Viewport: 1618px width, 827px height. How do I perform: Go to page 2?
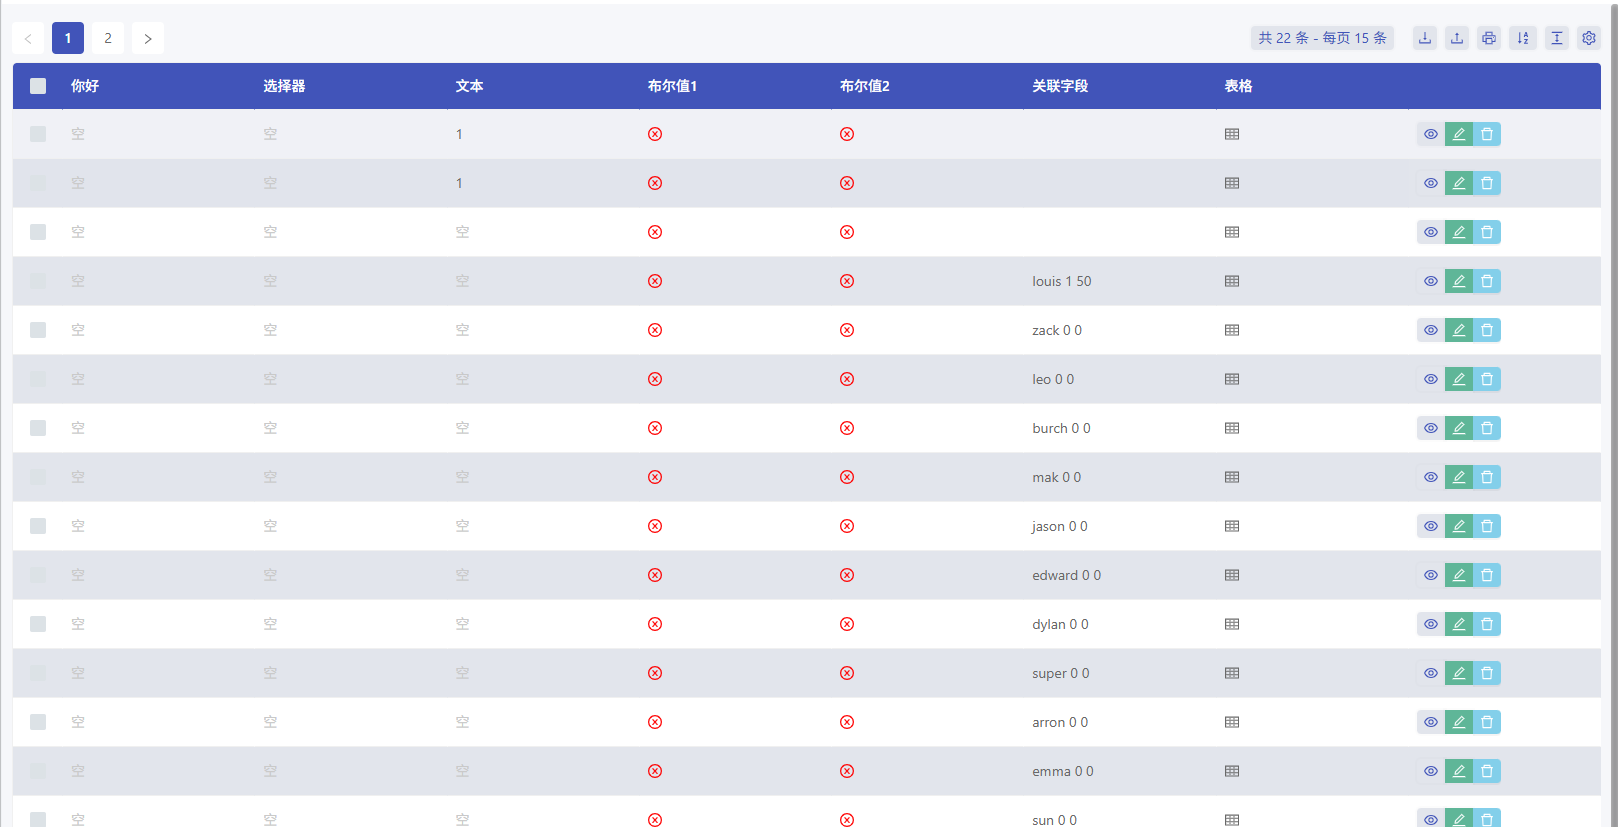coord(108,38)
